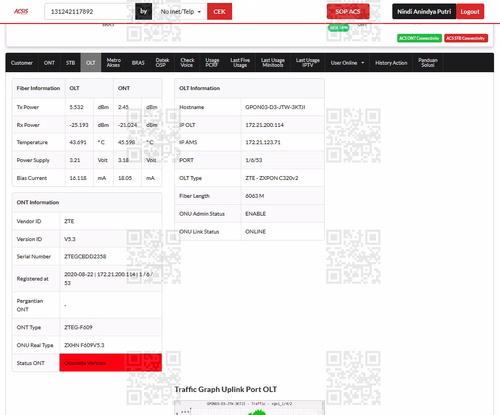Click the ONU Admin Status value ENABLE
This screenshot has width=500, height=415.
pyautogui.click(x=256, y=214)
